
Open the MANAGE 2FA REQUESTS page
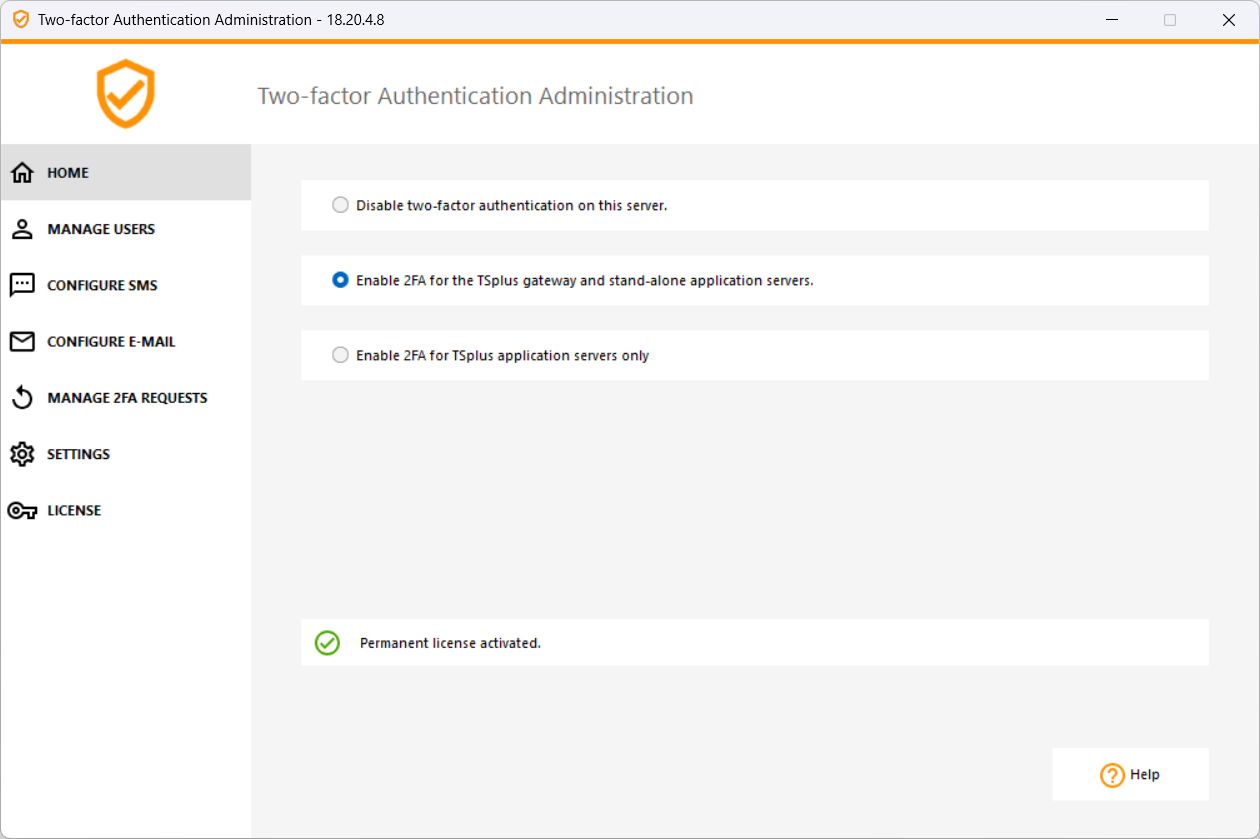[x=126, y=398]
